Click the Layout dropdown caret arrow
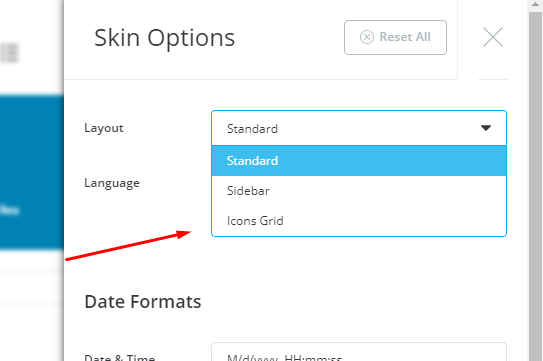Image resolution: width=543 pixels, height=361 pixels. click(x=486, y=128)
